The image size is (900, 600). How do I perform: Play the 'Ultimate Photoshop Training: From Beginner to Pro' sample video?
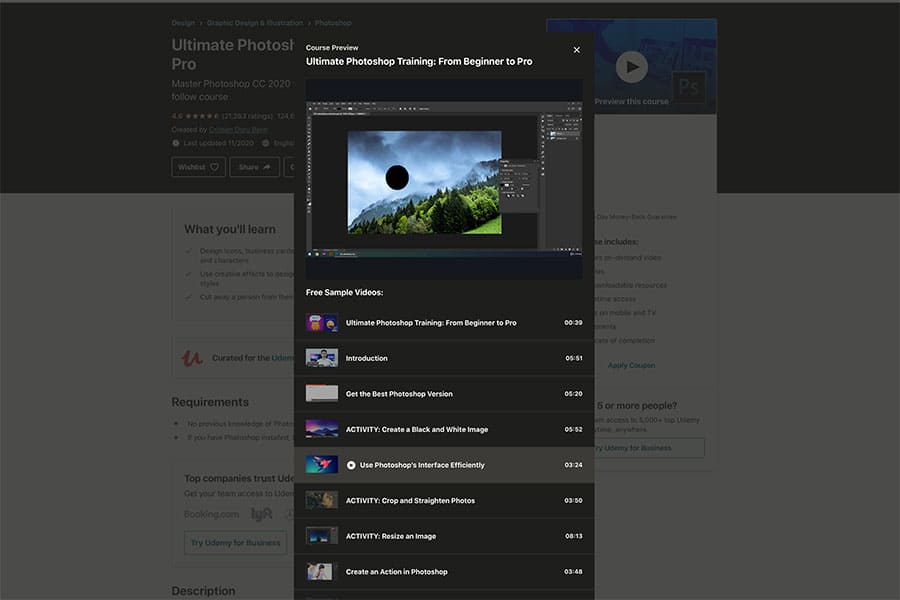coord(444,323)
